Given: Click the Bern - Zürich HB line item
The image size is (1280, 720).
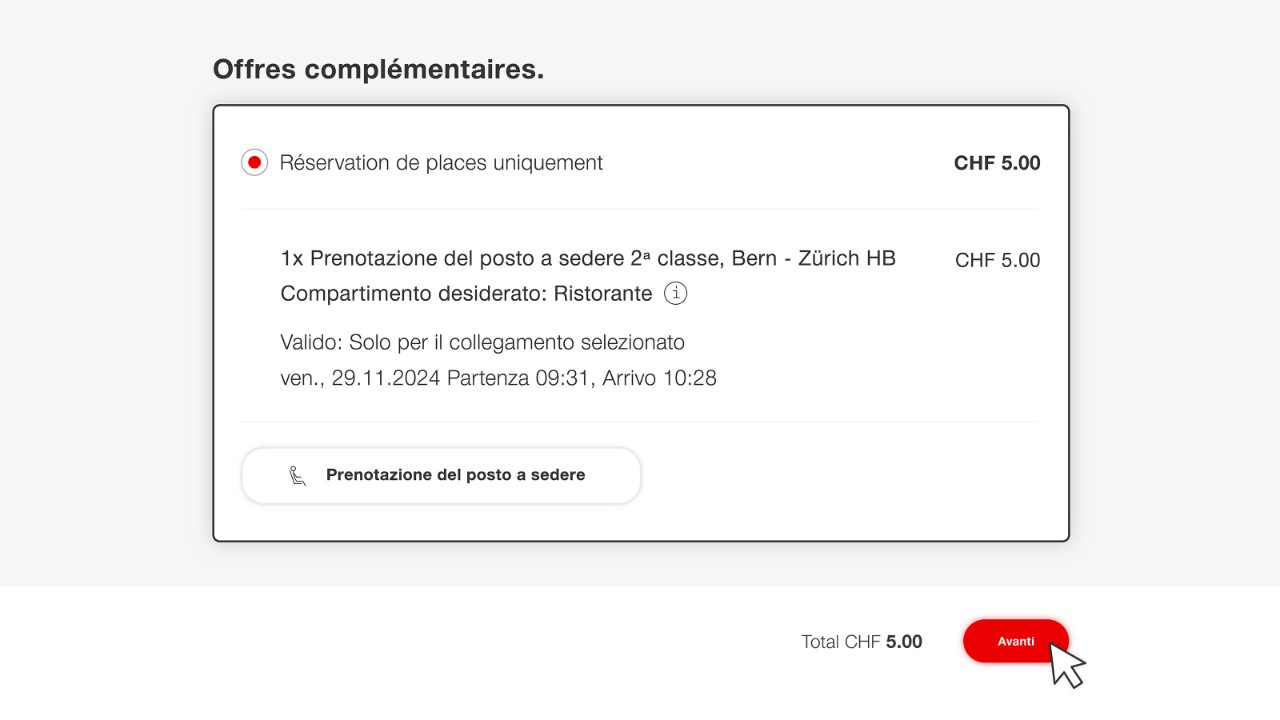Looking at the screenshot, I should (588, 258).
